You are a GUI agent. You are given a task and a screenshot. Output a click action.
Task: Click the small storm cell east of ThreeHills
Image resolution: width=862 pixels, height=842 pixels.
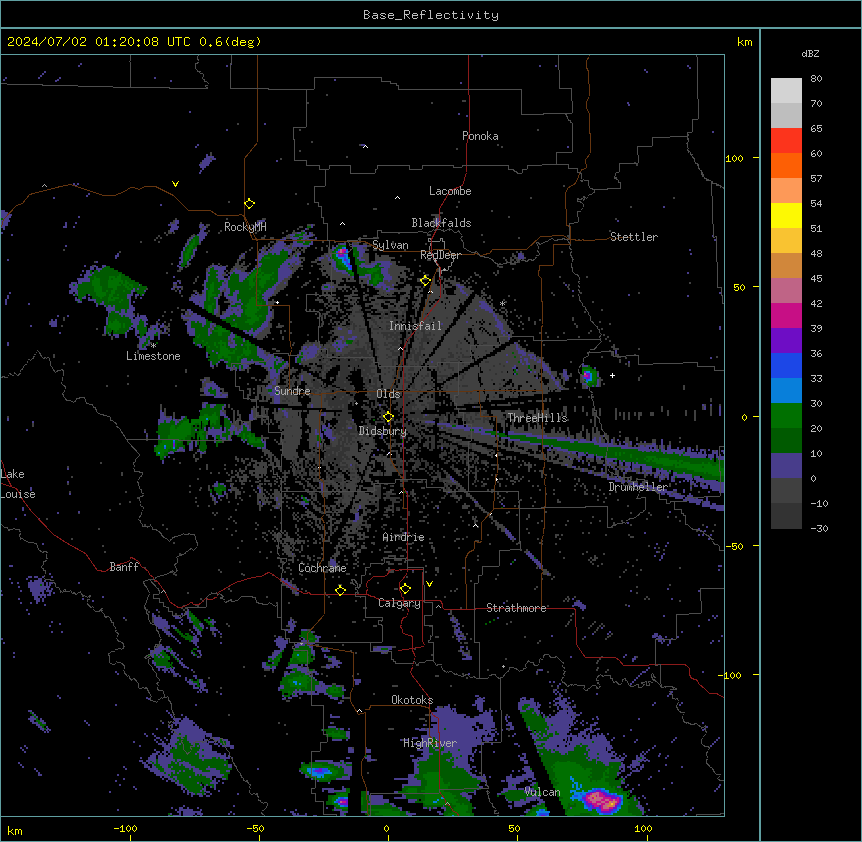point(588,376)
